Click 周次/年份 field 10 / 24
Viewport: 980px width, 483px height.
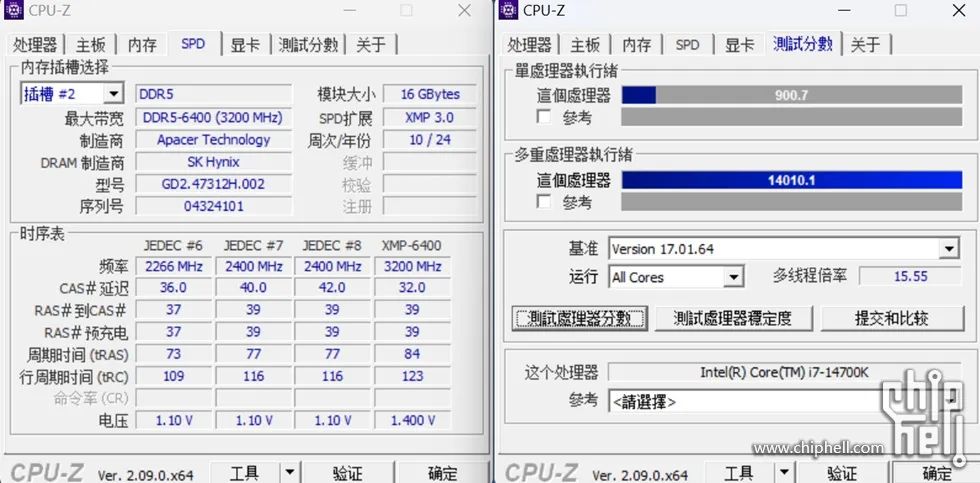click(430, 139)
